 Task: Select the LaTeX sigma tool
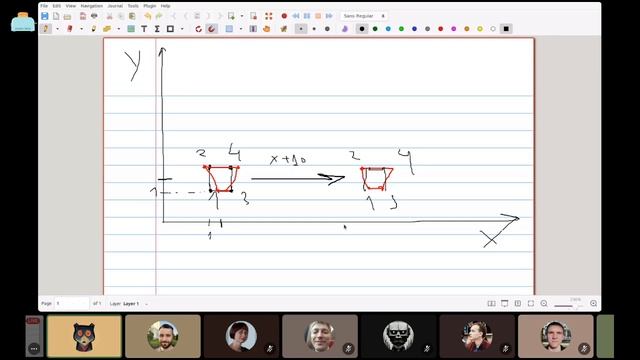coord(157,29)
